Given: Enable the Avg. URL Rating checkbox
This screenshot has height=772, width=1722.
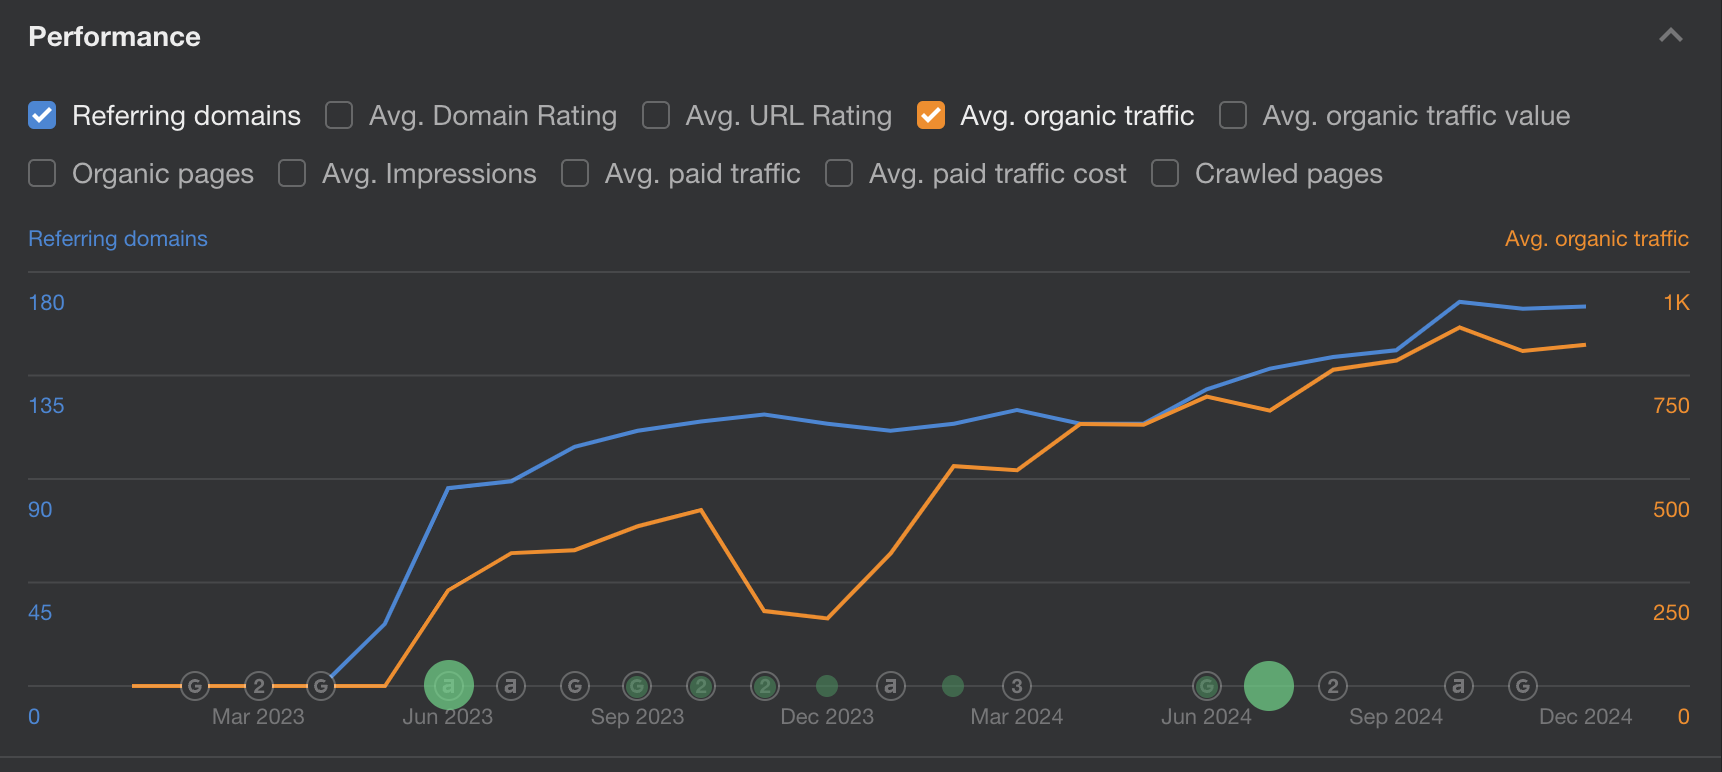Looking at the screenshot, I should [x=656, y=116].
